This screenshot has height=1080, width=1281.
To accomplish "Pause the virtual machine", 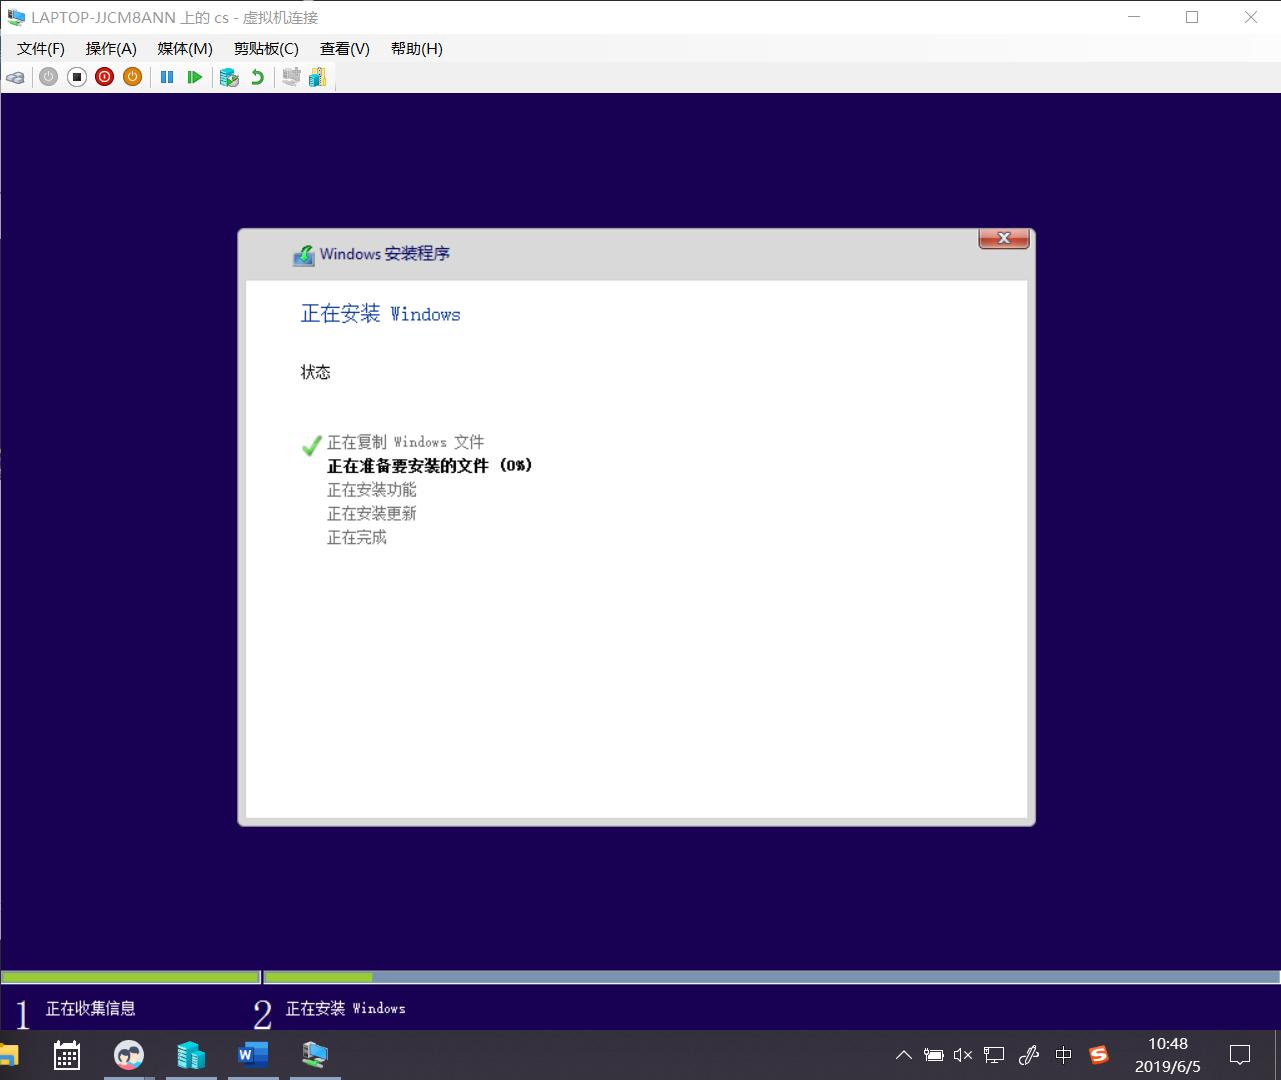I will coord(167,77).
